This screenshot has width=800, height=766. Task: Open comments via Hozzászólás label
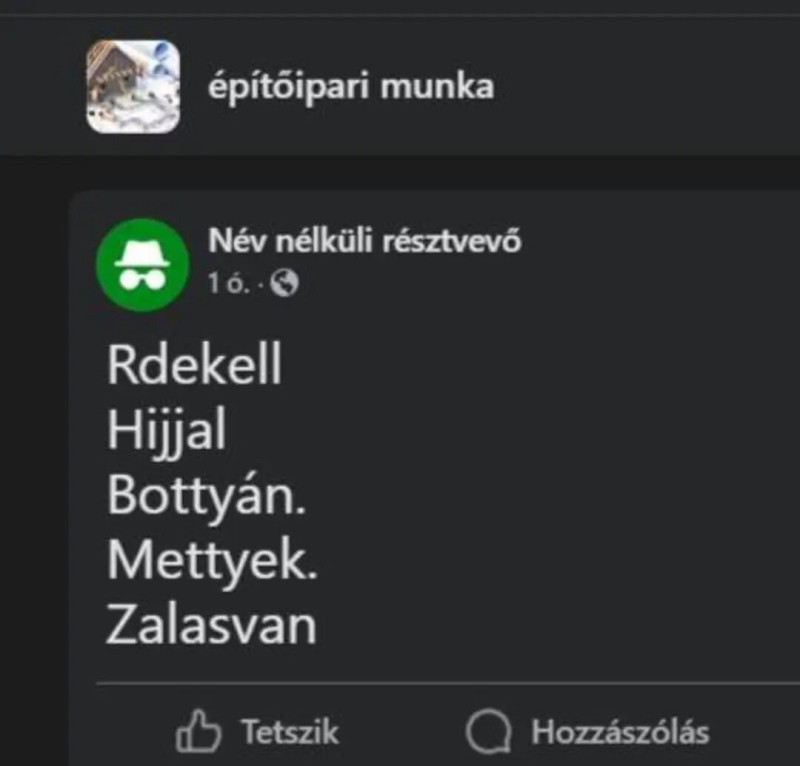coord(620,732)
